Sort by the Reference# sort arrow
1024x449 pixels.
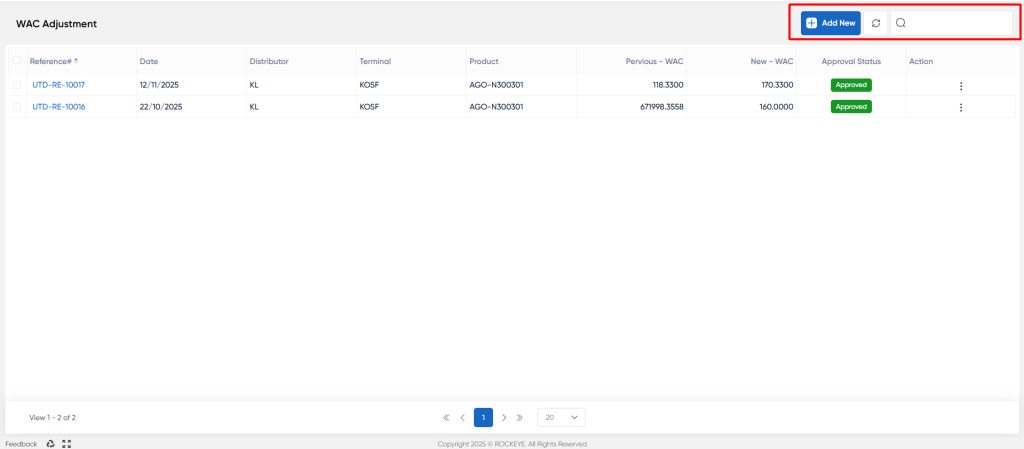[x=76, y=61]
